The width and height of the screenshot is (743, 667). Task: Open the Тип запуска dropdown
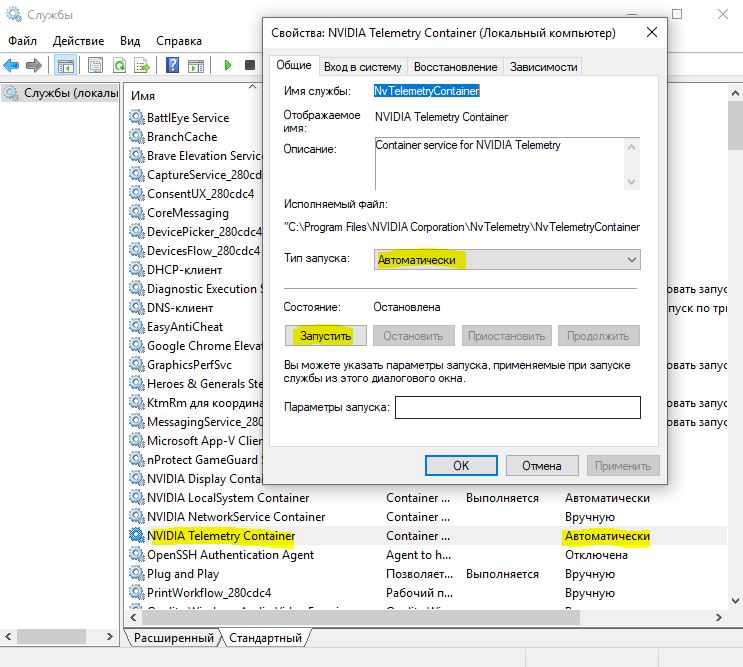tap(507, 260)
